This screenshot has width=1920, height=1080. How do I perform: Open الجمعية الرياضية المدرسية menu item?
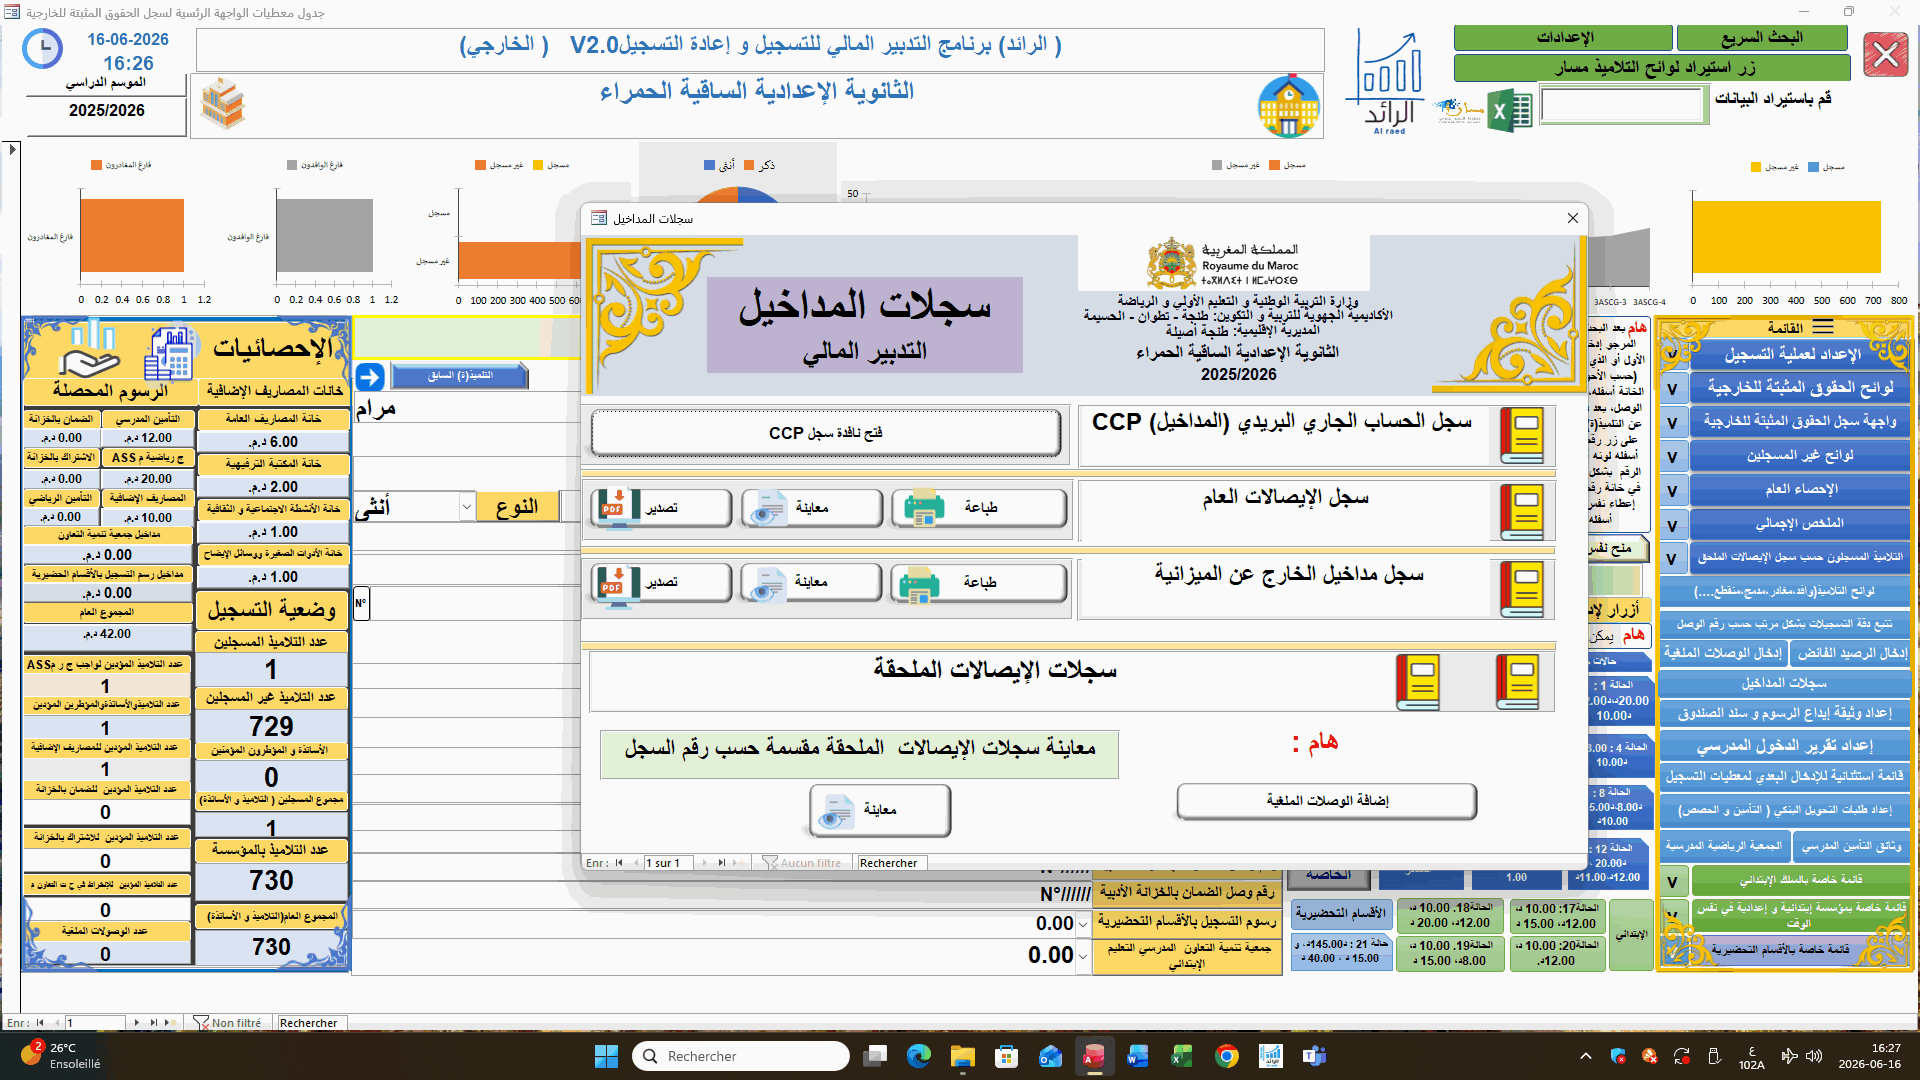(1723, 846)
